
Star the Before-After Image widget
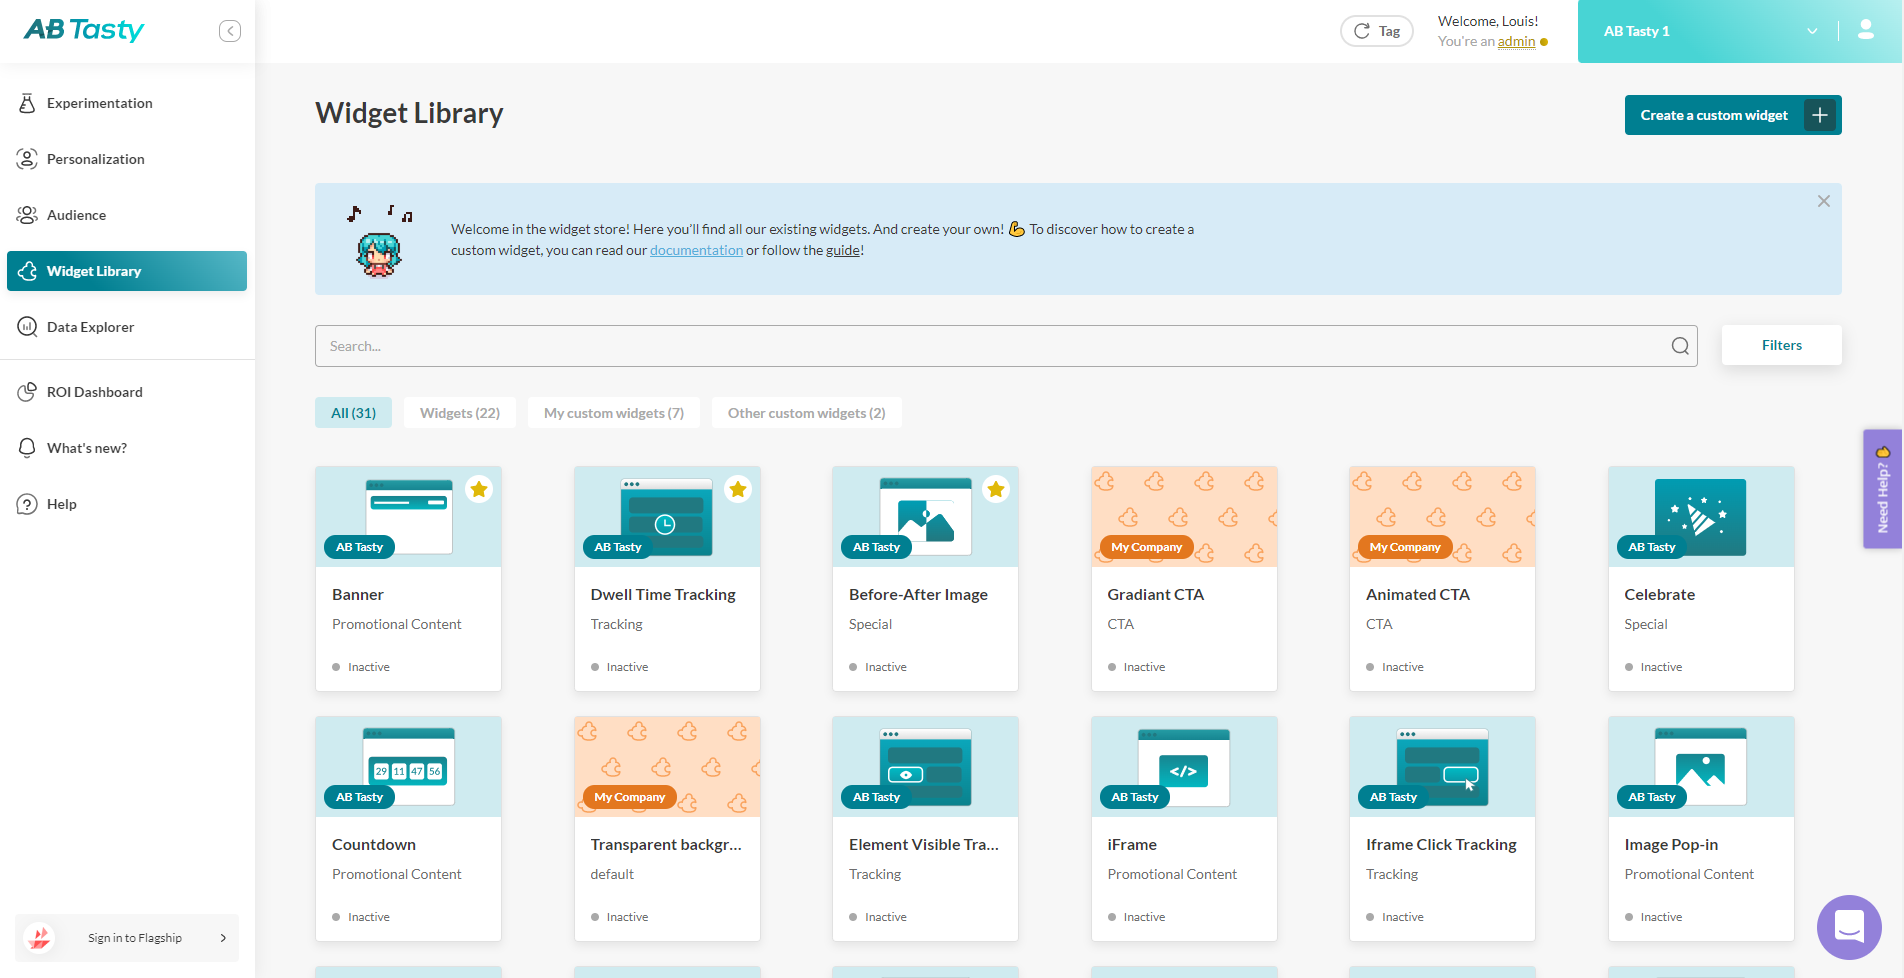[995, 489]
